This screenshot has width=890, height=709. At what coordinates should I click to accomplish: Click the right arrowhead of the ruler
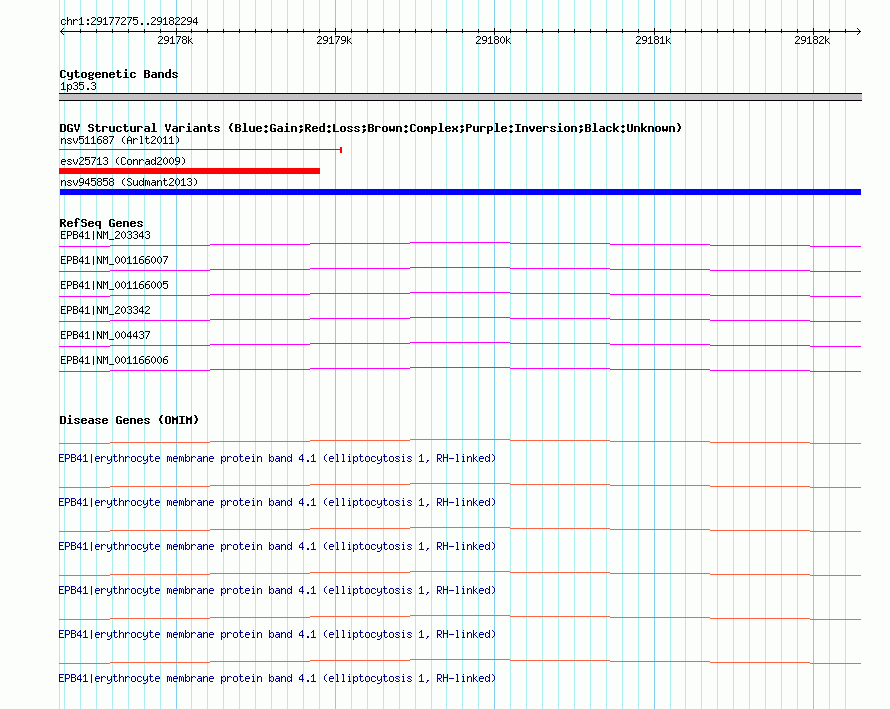(x=858, y=31)
